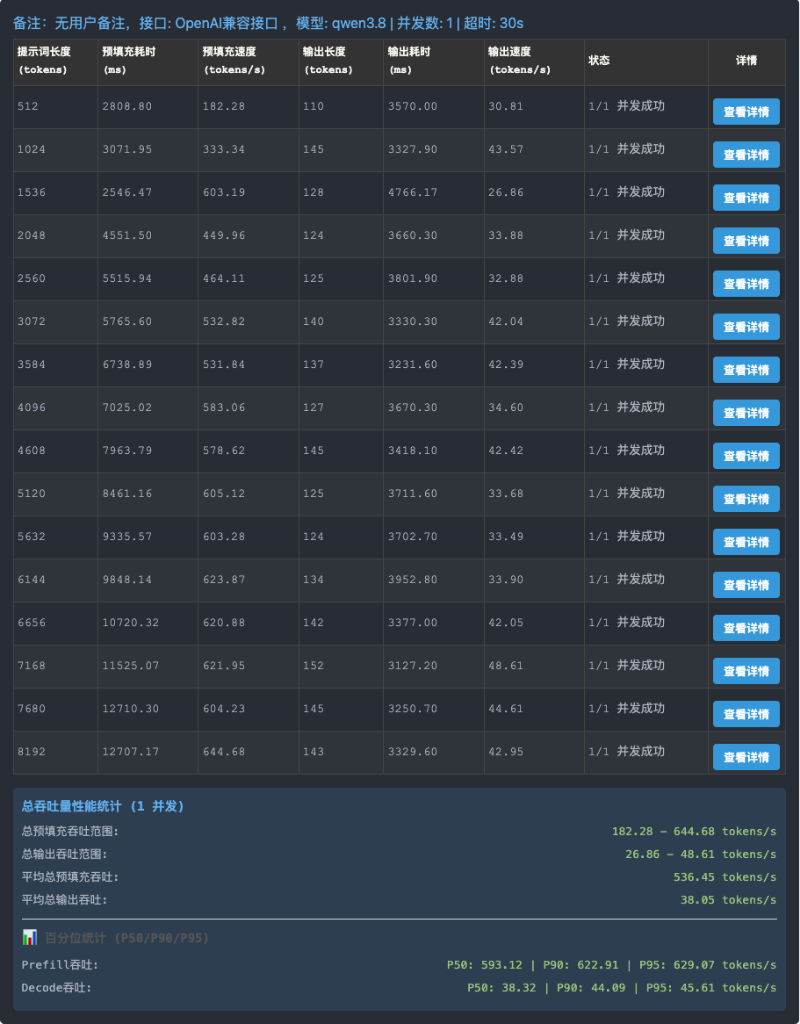
Task: Open 查看详情 for the 4608 tokens row
Action: [x=746, y=456]
